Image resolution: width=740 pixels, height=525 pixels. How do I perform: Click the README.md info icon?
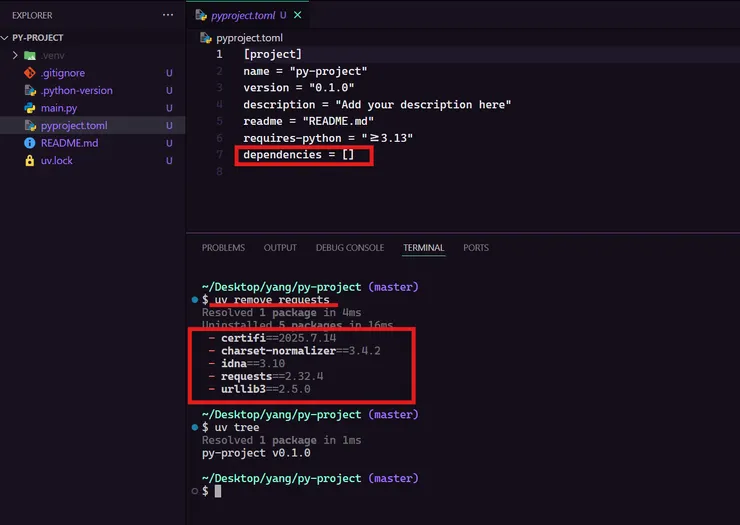[30, 143]
